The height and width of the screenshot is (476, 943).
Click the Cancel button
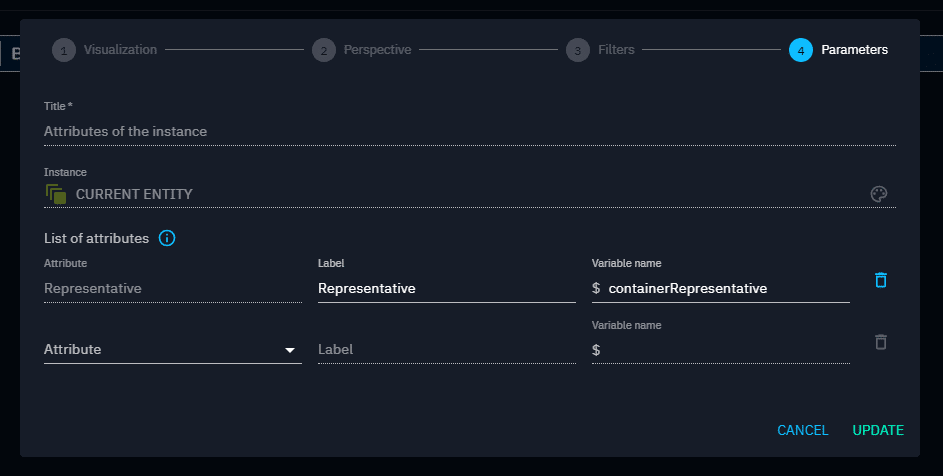coord(802,430)
